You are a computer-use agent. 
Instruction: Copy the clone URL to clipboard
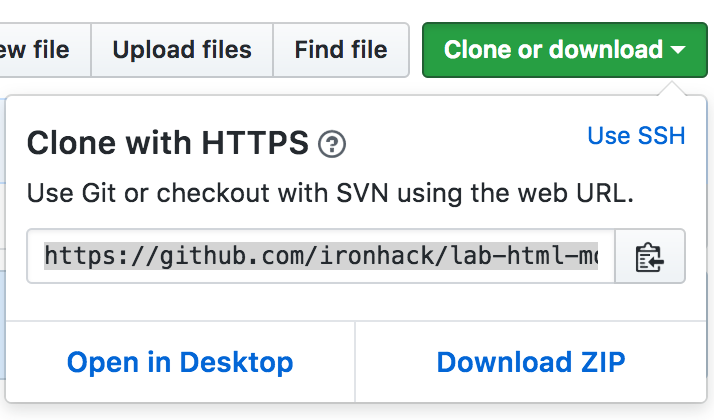coord(650,257)
